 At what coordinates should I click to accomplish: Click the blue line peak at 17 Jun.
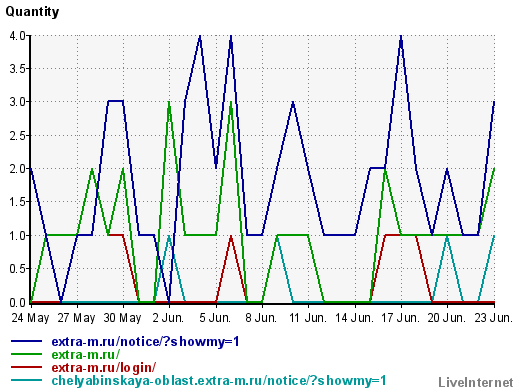click(x=401, y=37)
